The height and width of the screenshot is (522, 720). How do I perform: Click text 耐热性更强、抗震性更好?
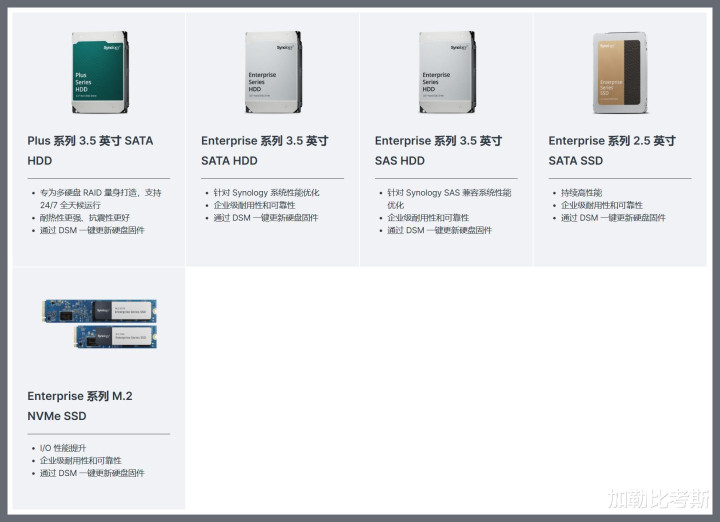(x=85, y=218)
